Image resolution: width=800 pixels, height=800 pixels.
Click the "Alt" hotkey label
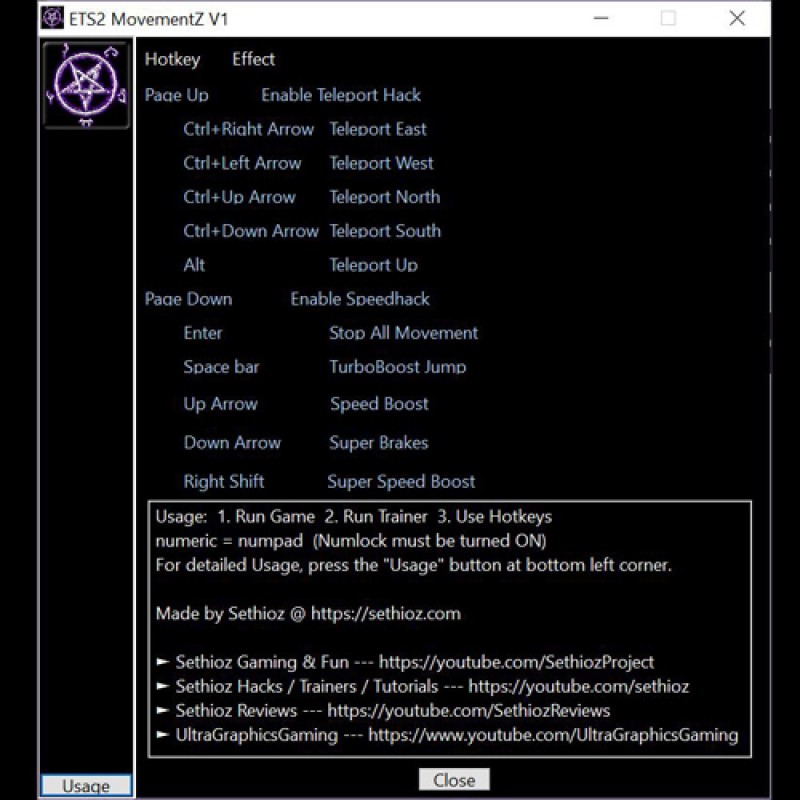[x=194, y=265]
